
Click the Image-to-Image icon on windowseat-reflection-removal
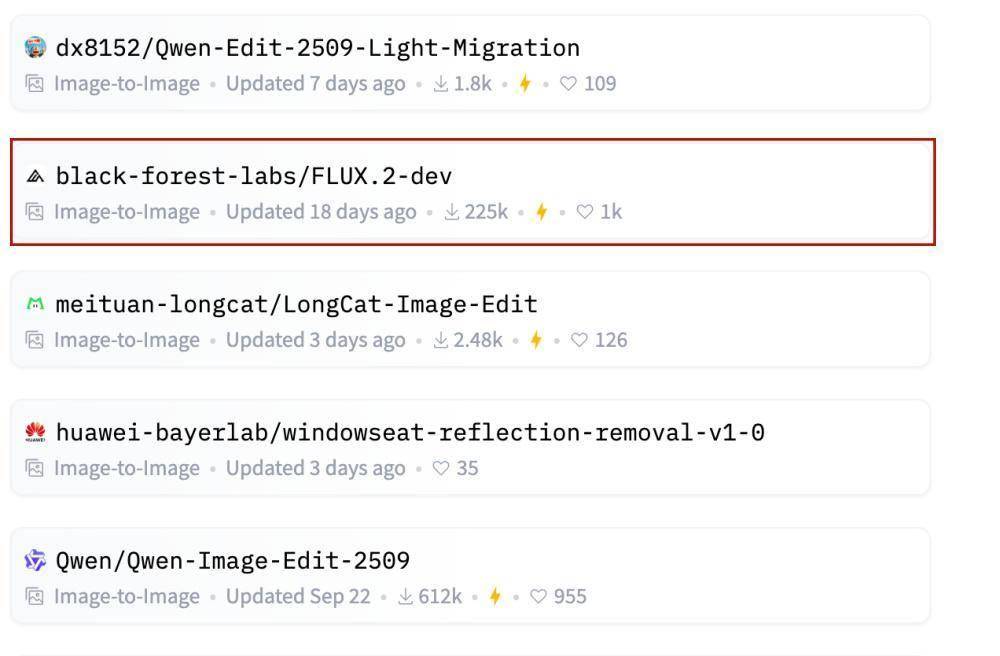pos(35,468)
